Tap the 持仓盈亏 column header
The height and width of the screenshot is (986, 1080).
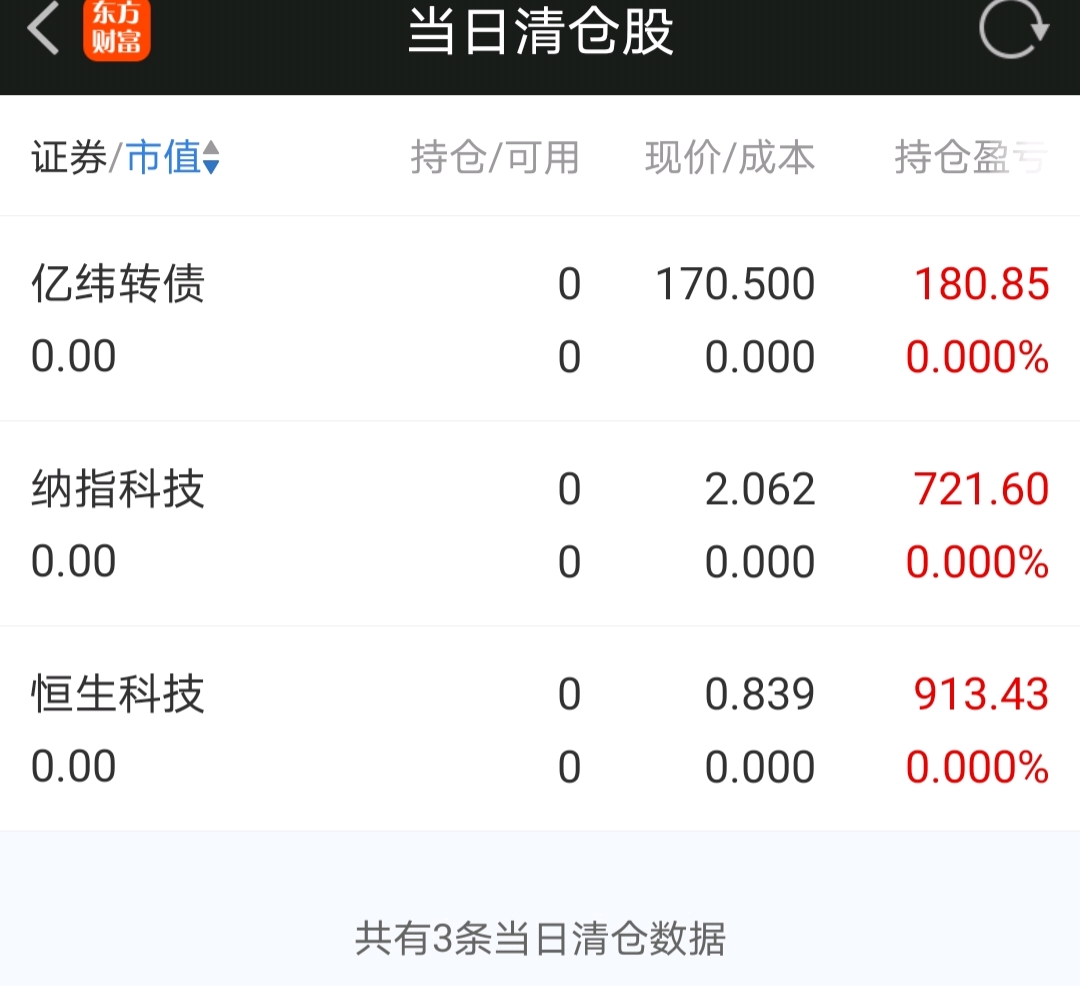point(972,157)
